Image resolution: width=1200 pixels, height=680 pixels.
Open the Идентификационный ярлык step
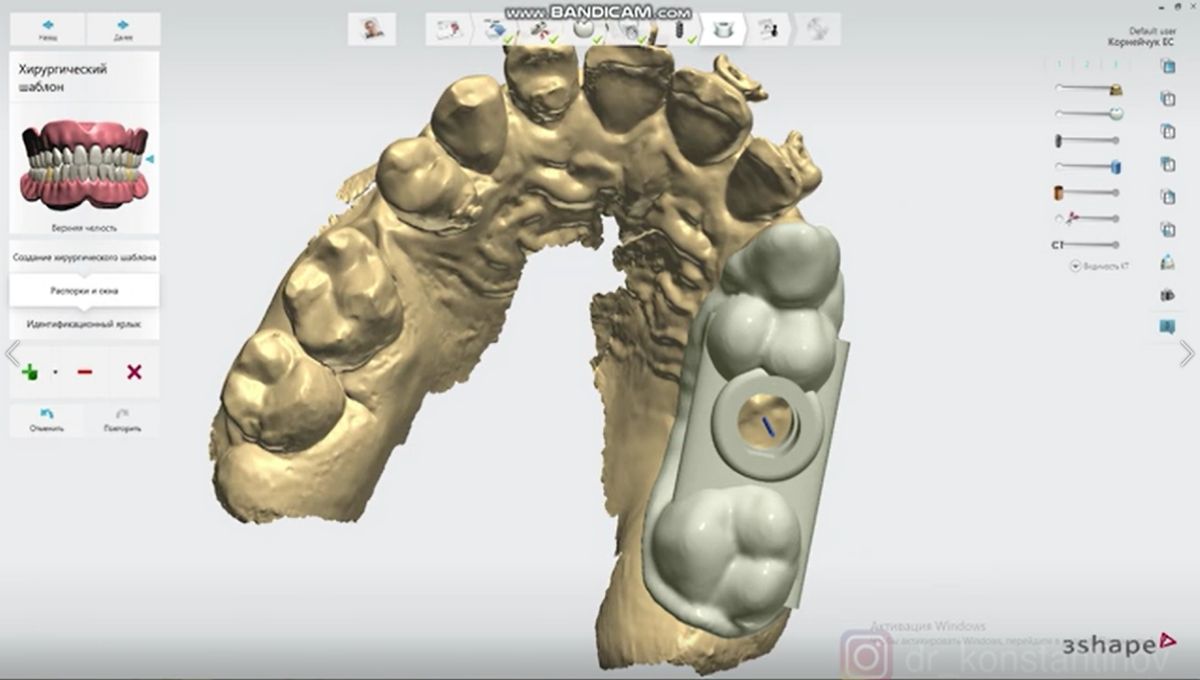click(x=84, y=323)
